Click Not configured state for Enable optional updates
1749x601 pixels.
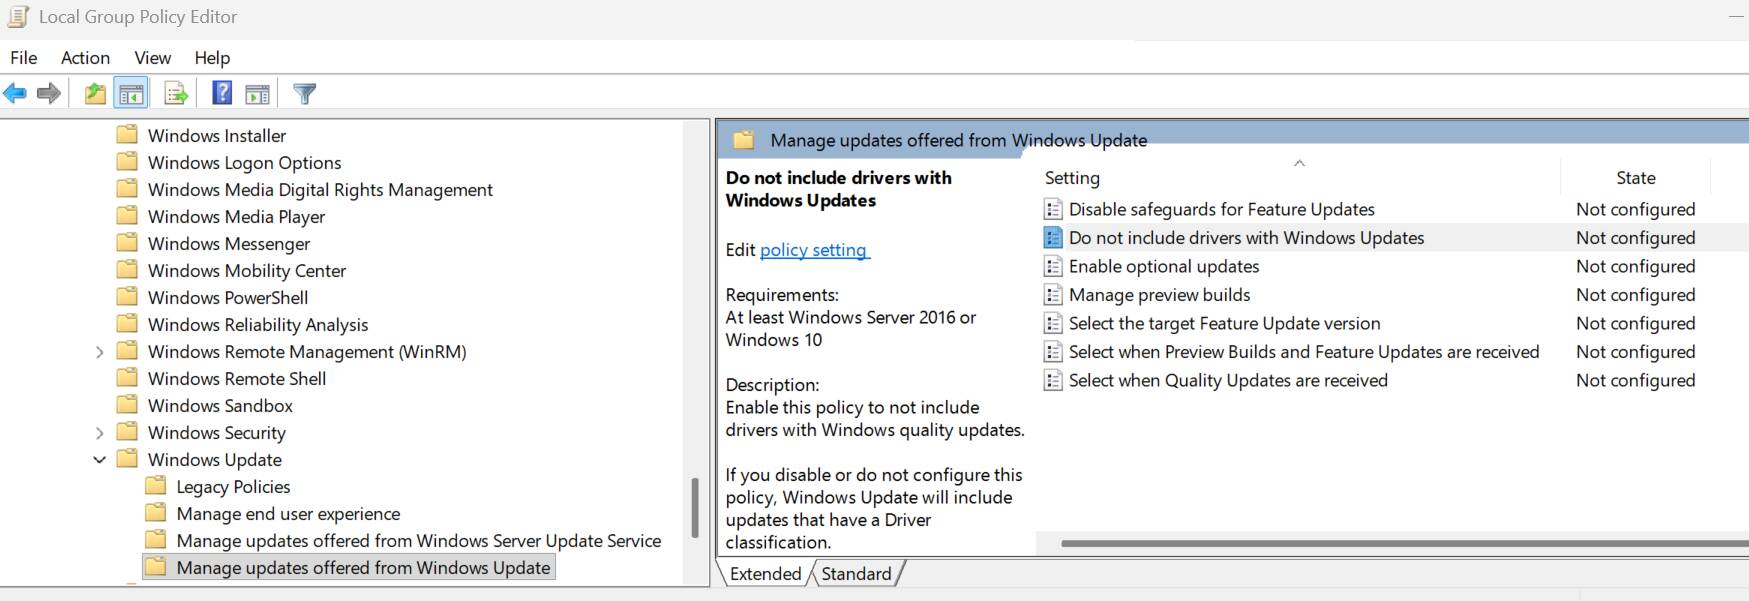[x=1635, y=266]
